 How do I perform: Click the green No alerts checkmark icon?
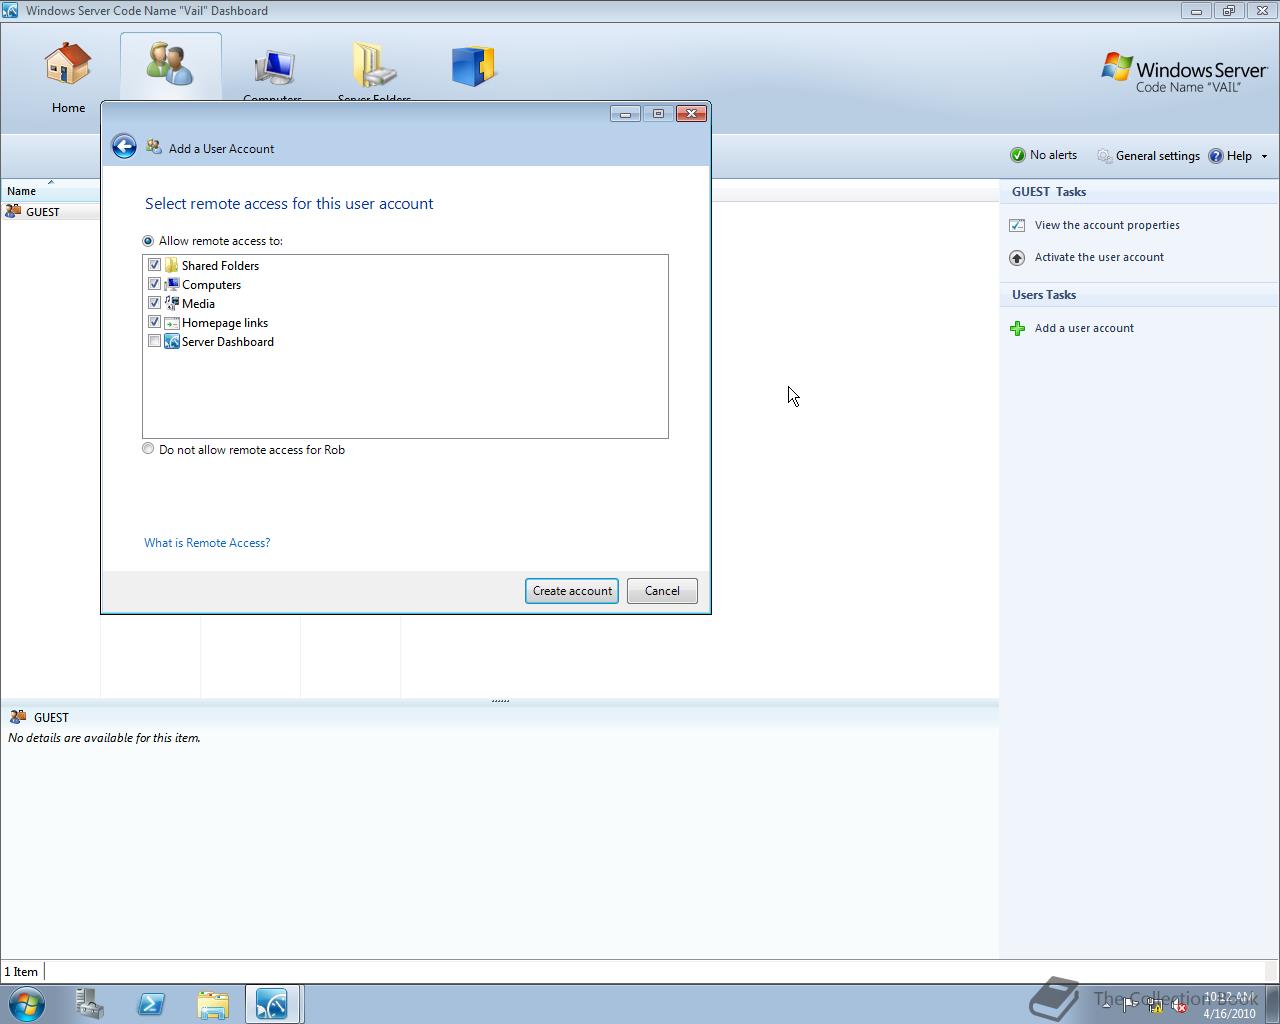[1018, 155]
